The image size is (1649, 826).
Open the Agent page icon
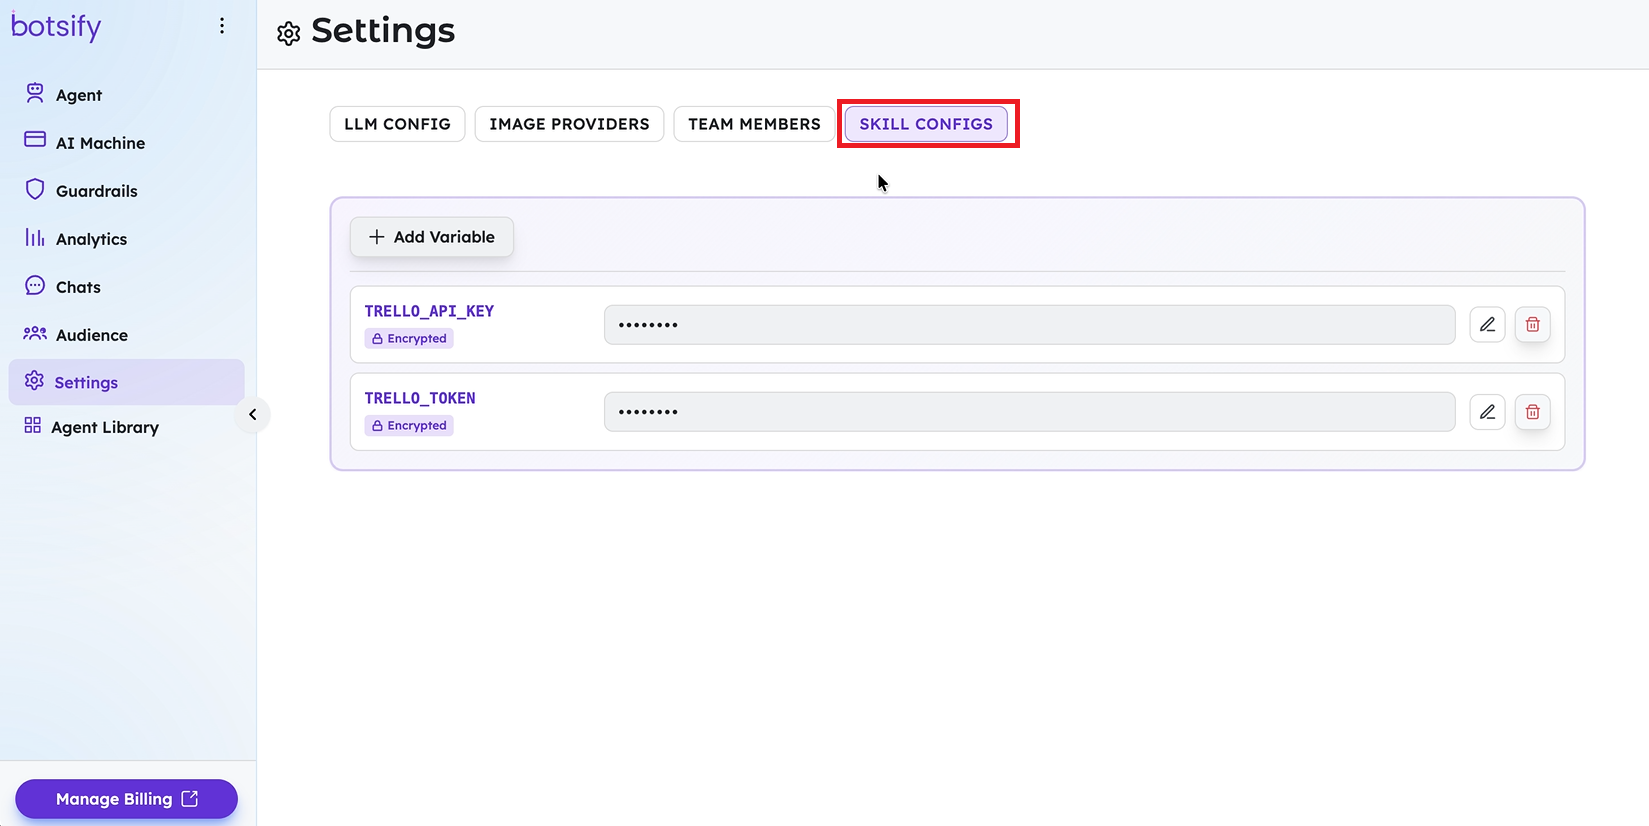[35, 93]
